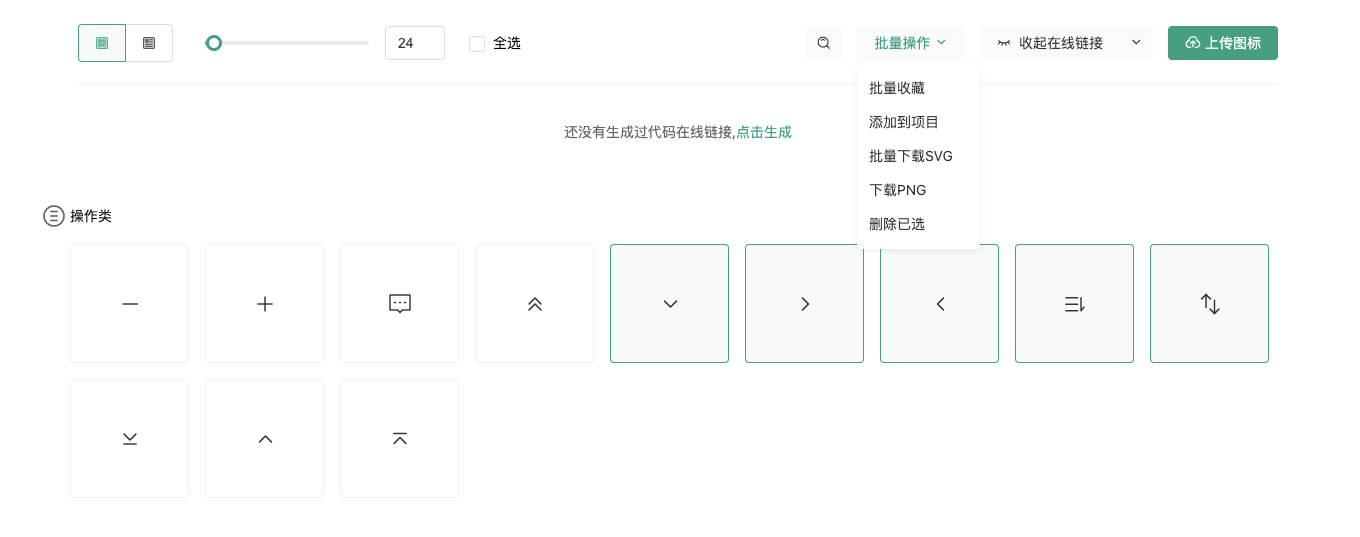Click the icon size slider handle

click(213, 43)
